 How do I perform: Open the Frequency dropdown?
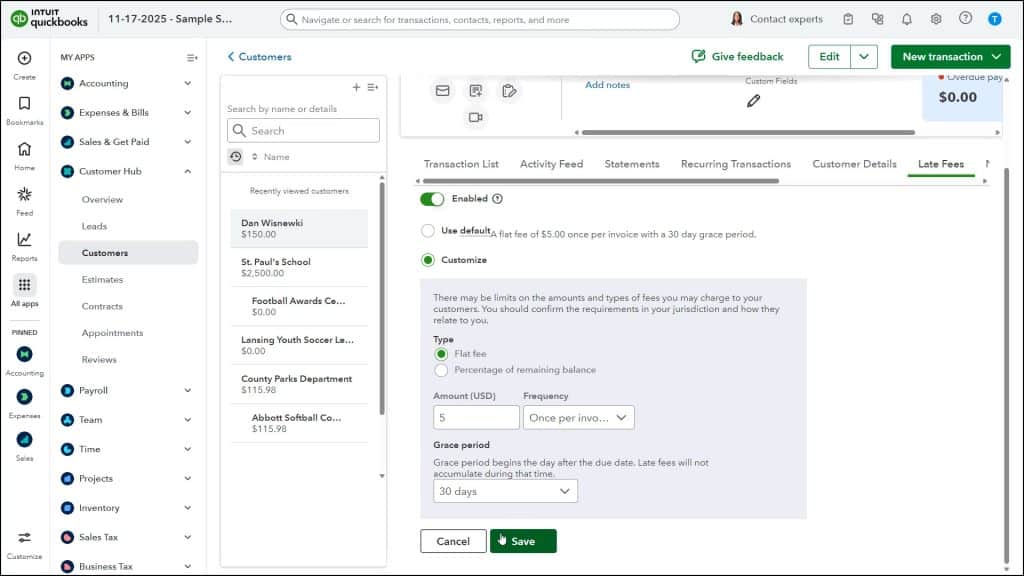pos(580,417)
